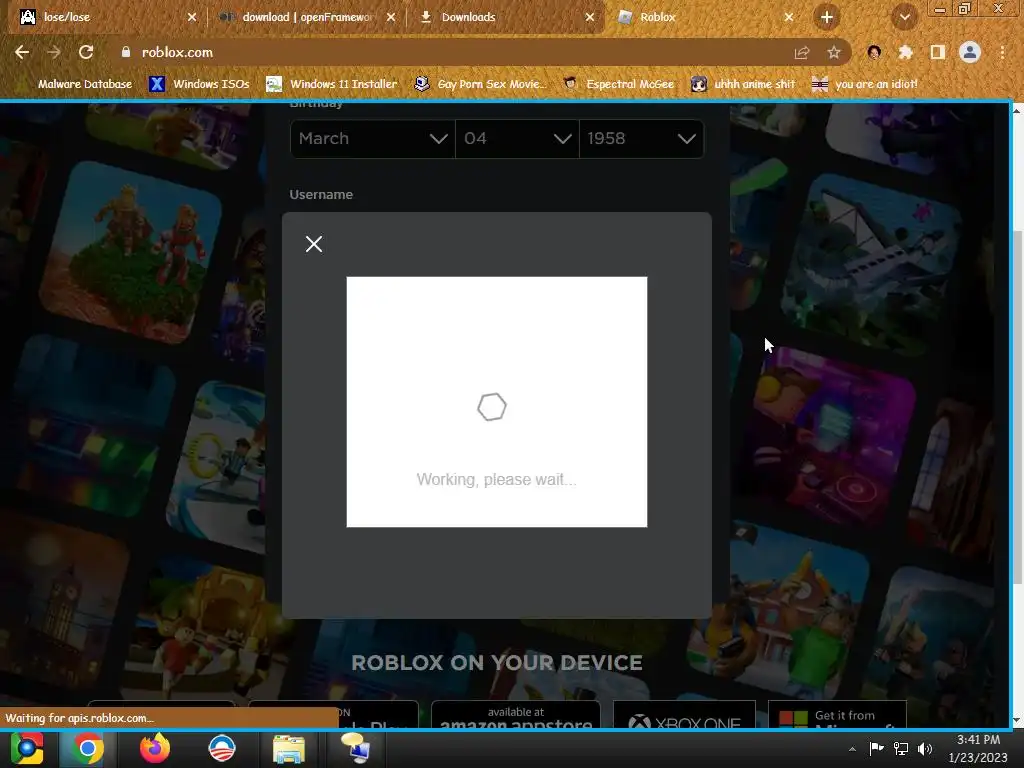Toggle the browser side panel
This screenshot has height=768, width=1024.
click(x=937, y=52)
